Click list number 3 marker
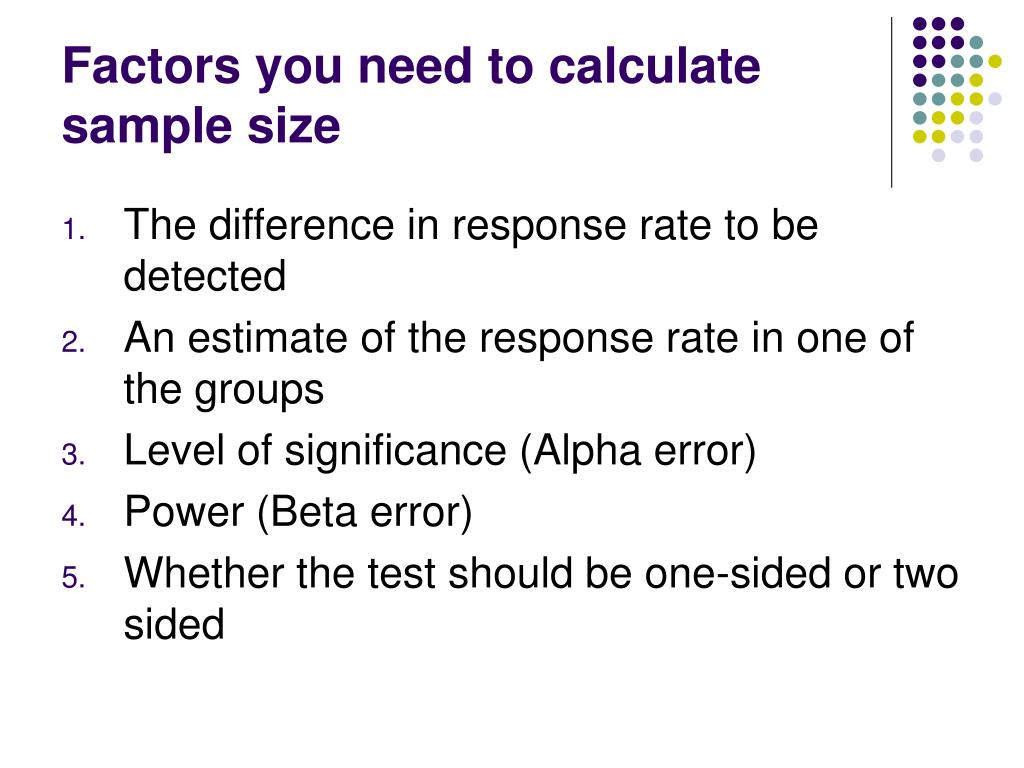This screenshot has height=768, width=1024. coord(74,455)
